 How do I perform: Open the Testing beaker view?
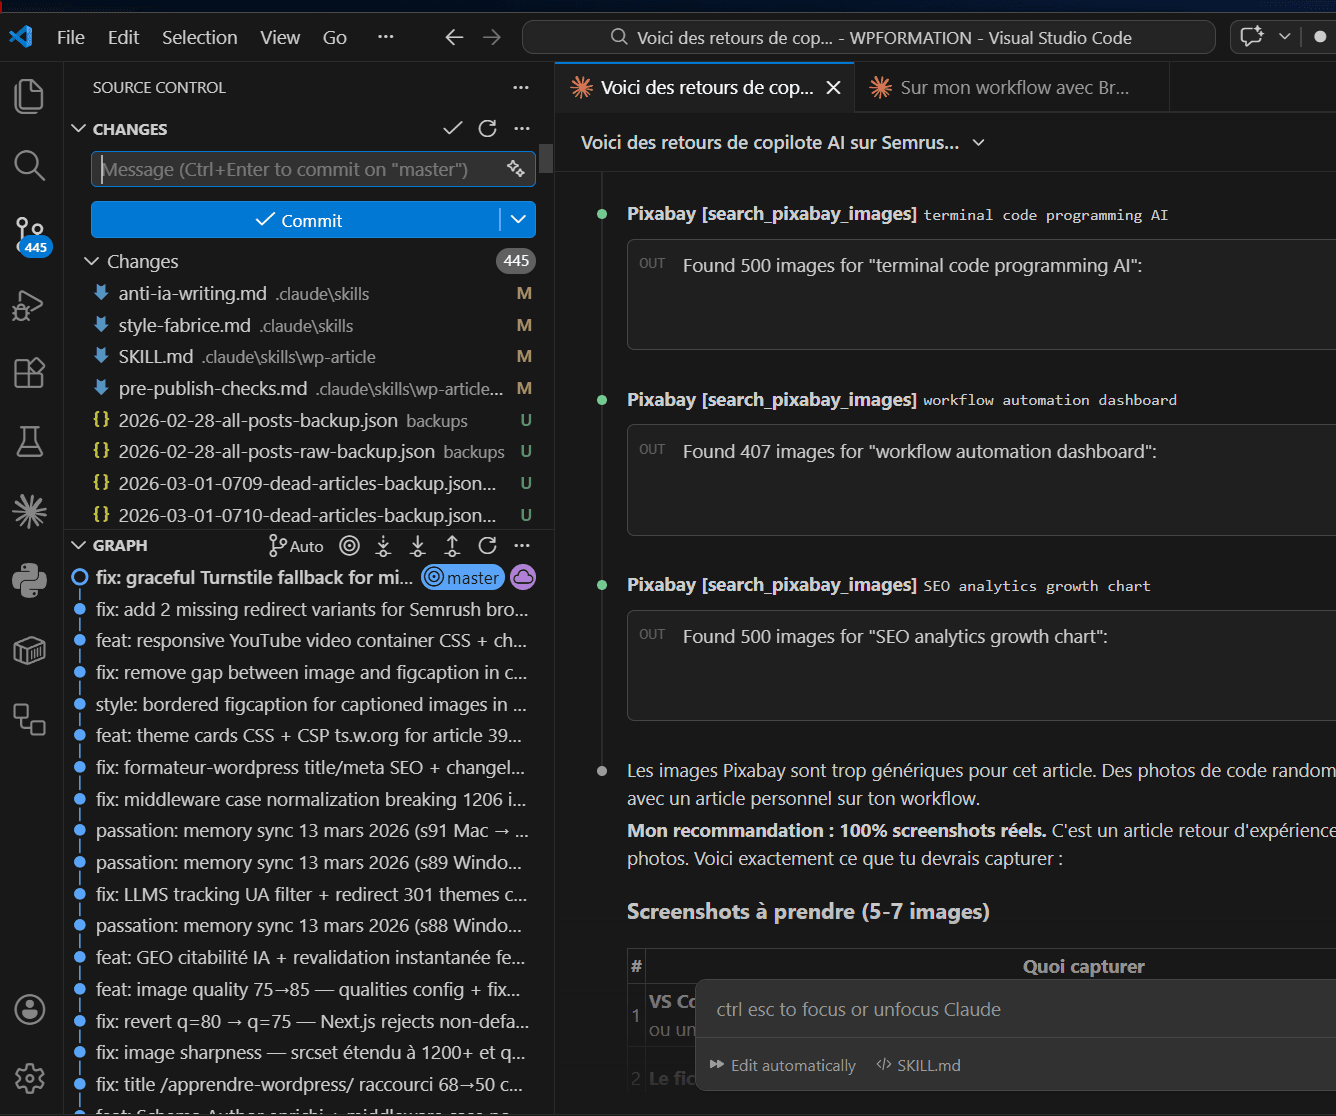pos(29,441)
